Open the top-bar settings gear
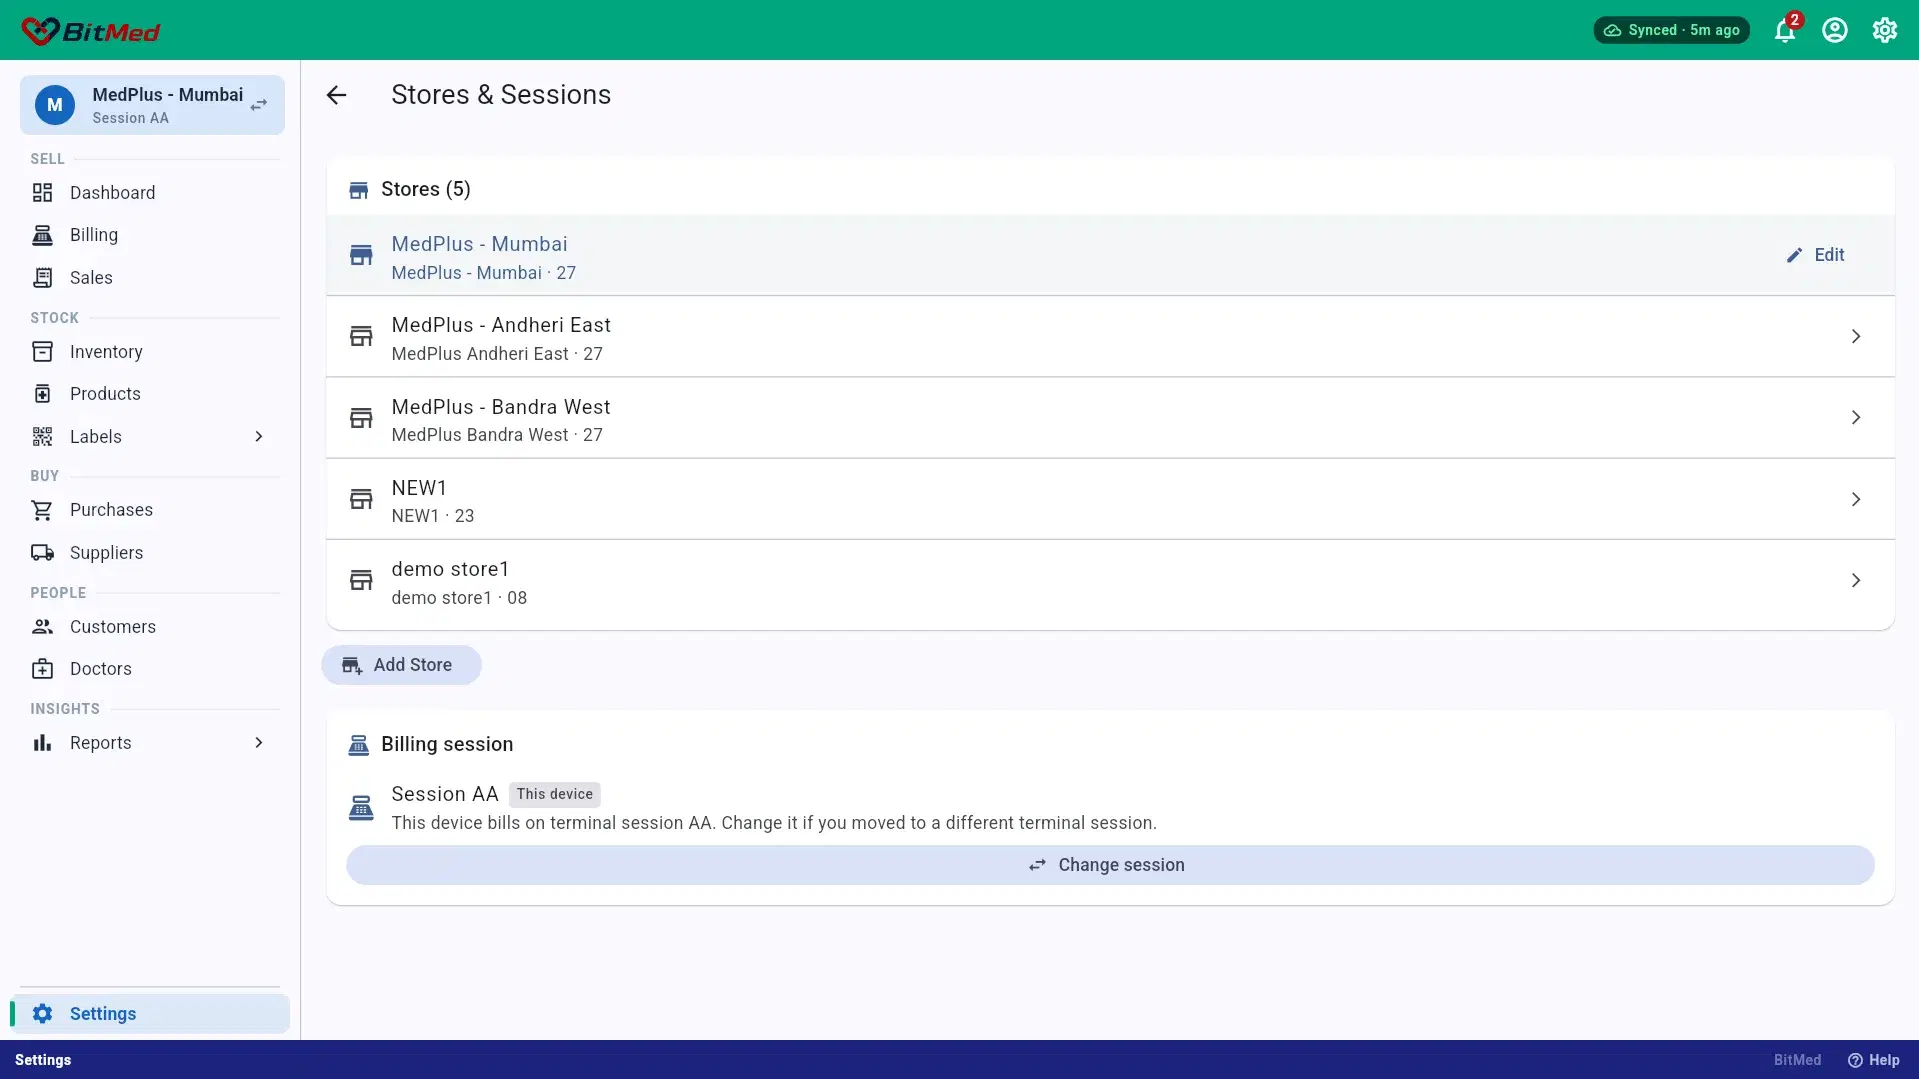 tap(1885, 30)
